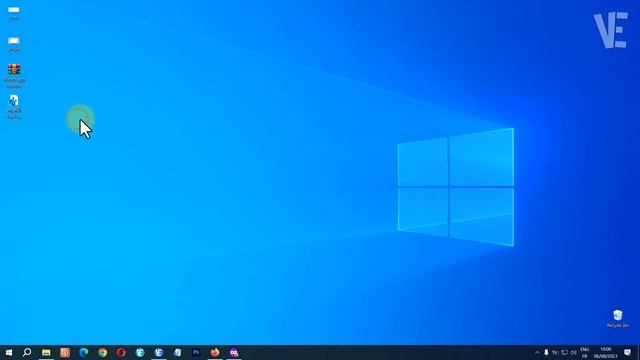The width and height of the screenshot is (640, 360).
Task: Open the taskbar clock and date
Action: 606,353
